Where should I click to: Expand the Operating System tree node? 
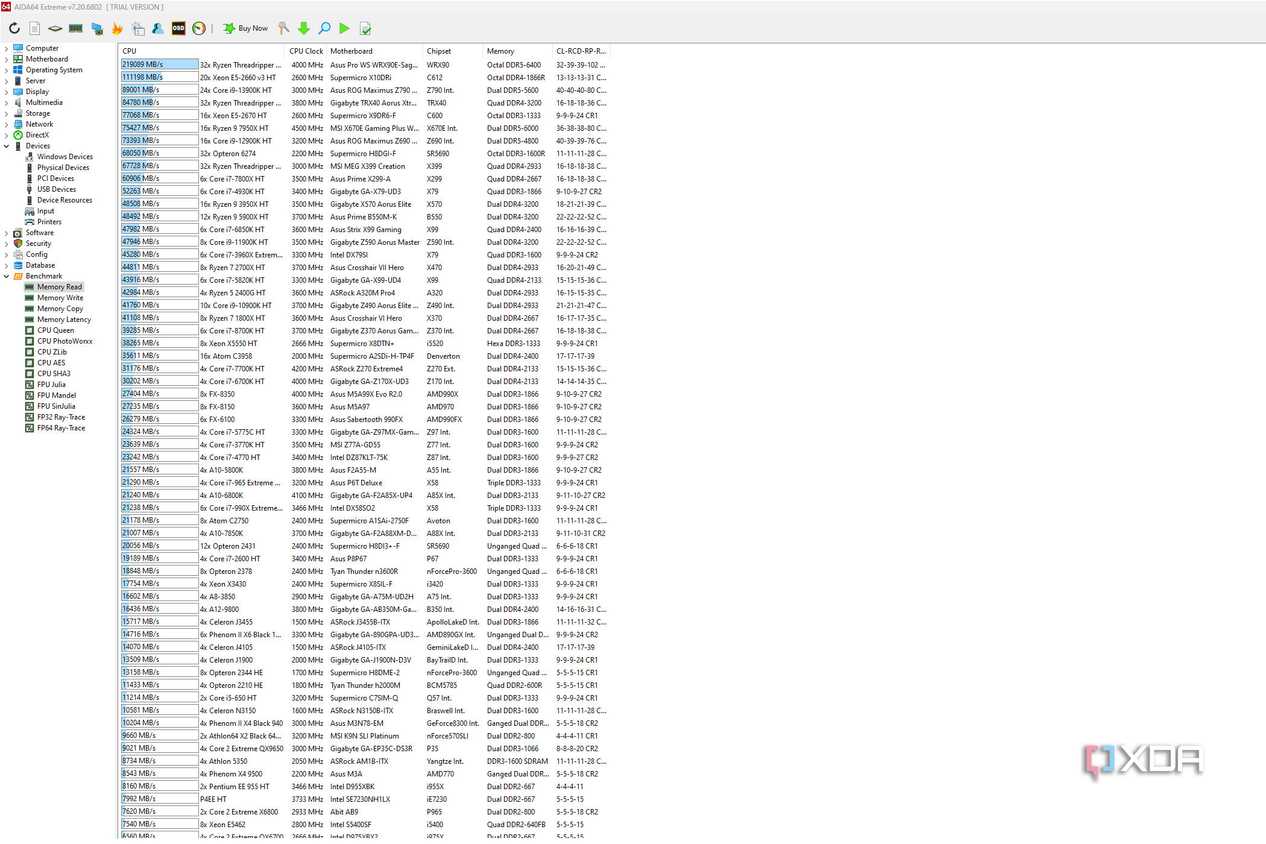point(6,70)
